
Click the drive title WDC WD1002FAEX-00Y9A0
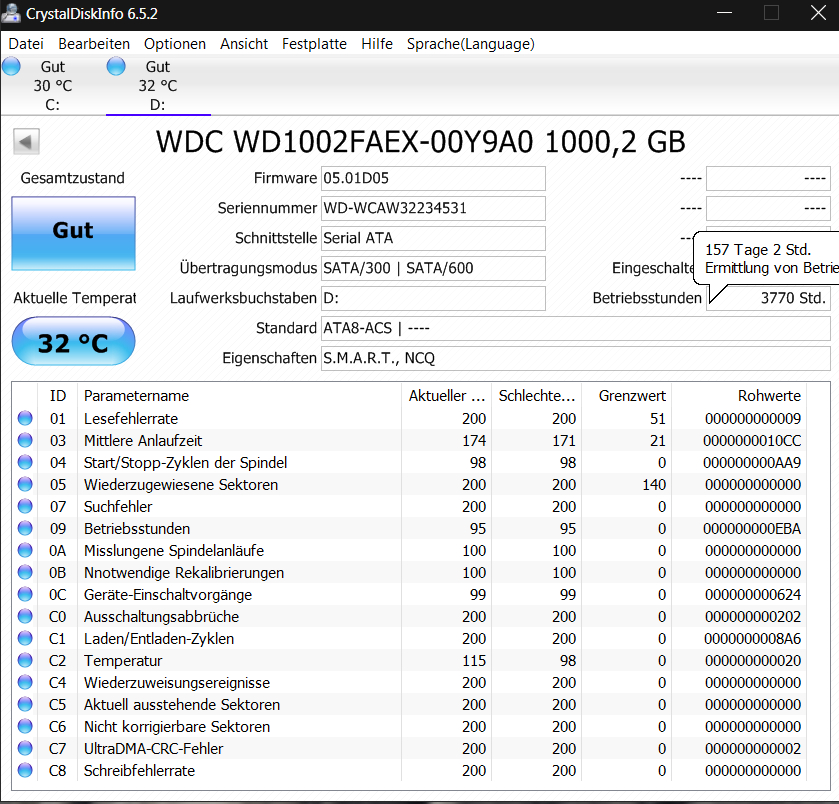coord(421,142)
